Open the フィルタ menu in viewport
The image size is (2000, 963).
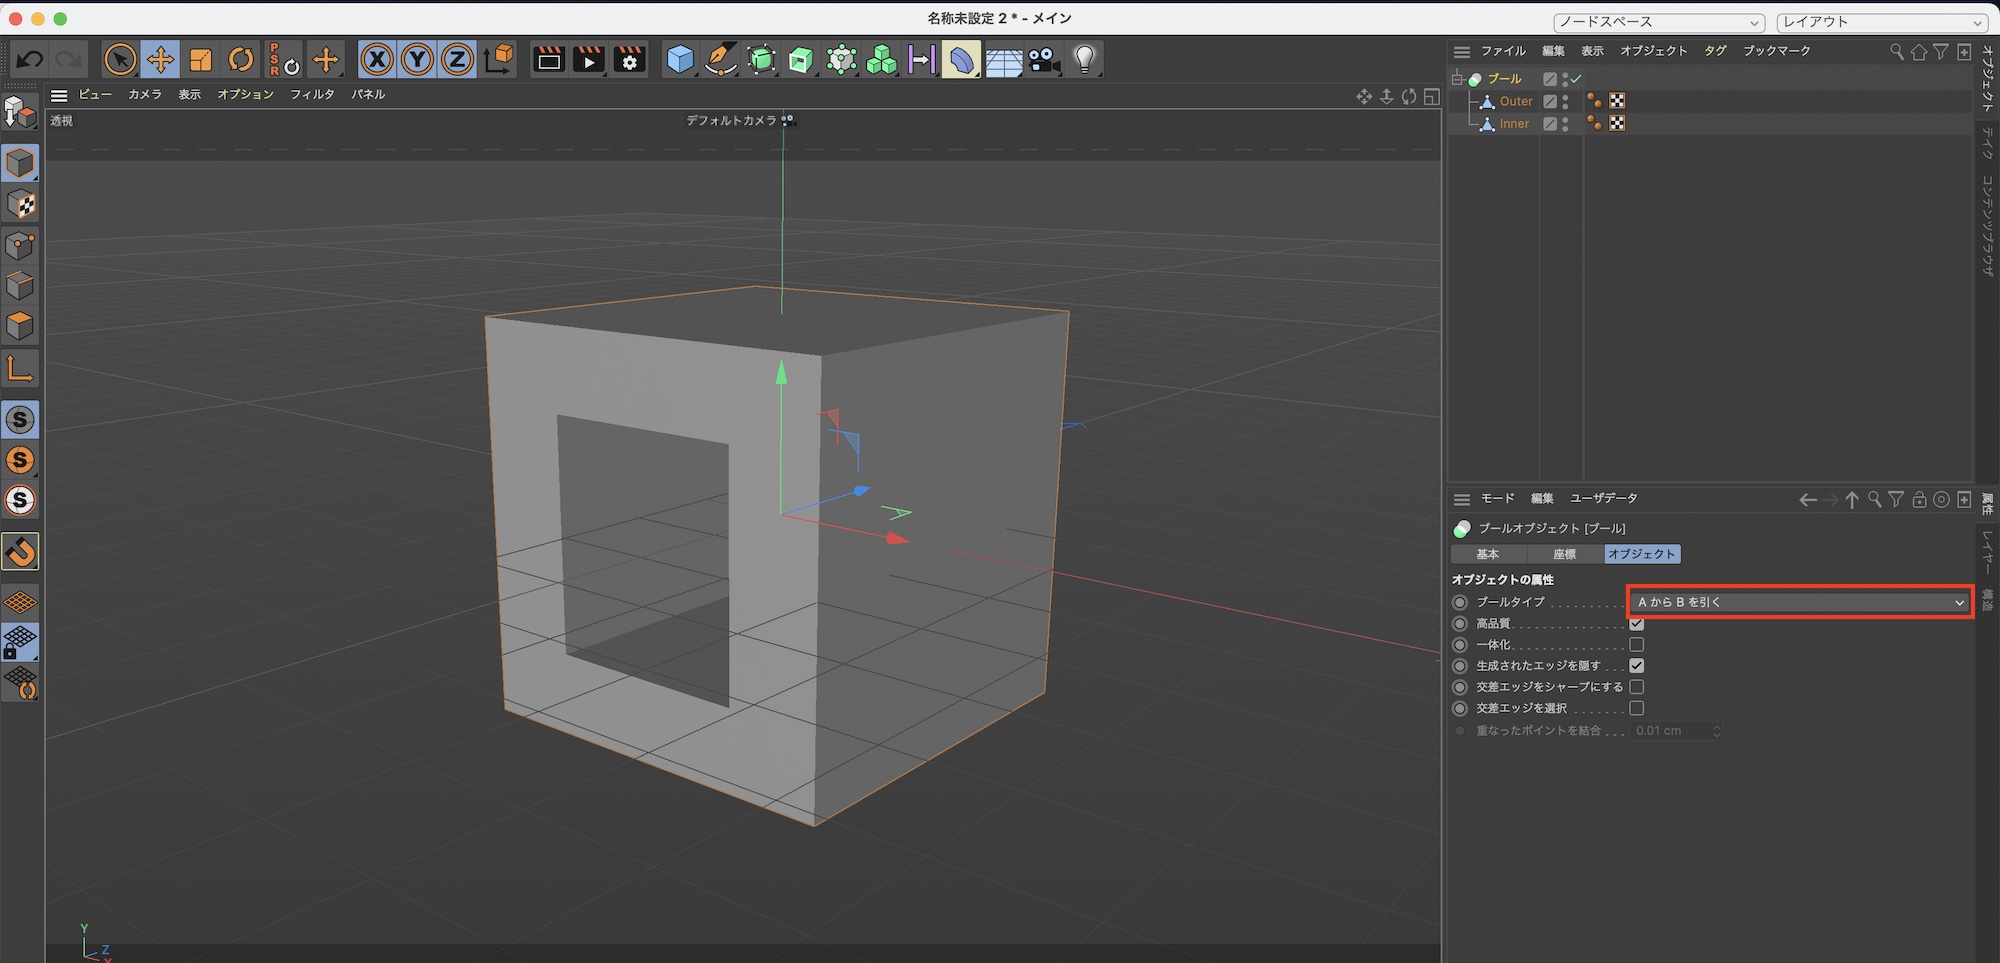click(x=312, y=94)
